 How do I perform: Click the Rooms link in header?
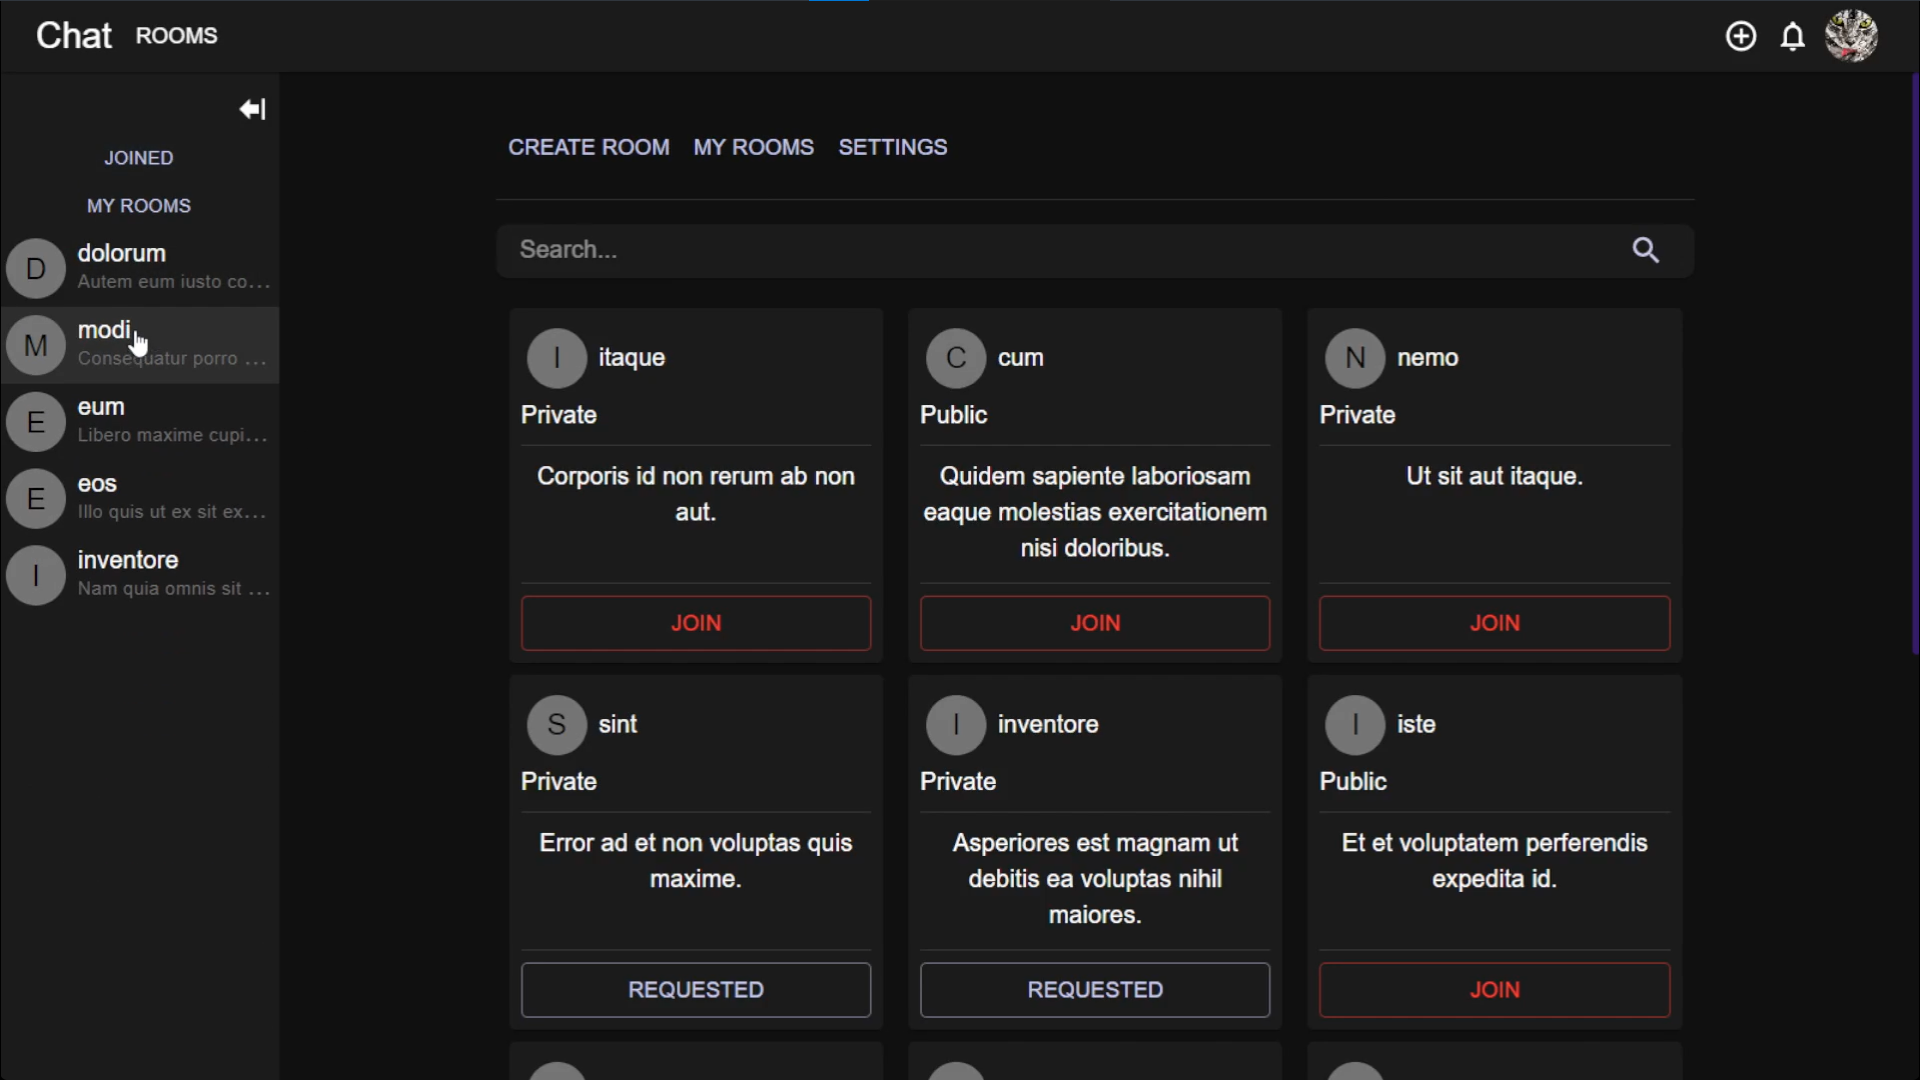coord(176,36)
